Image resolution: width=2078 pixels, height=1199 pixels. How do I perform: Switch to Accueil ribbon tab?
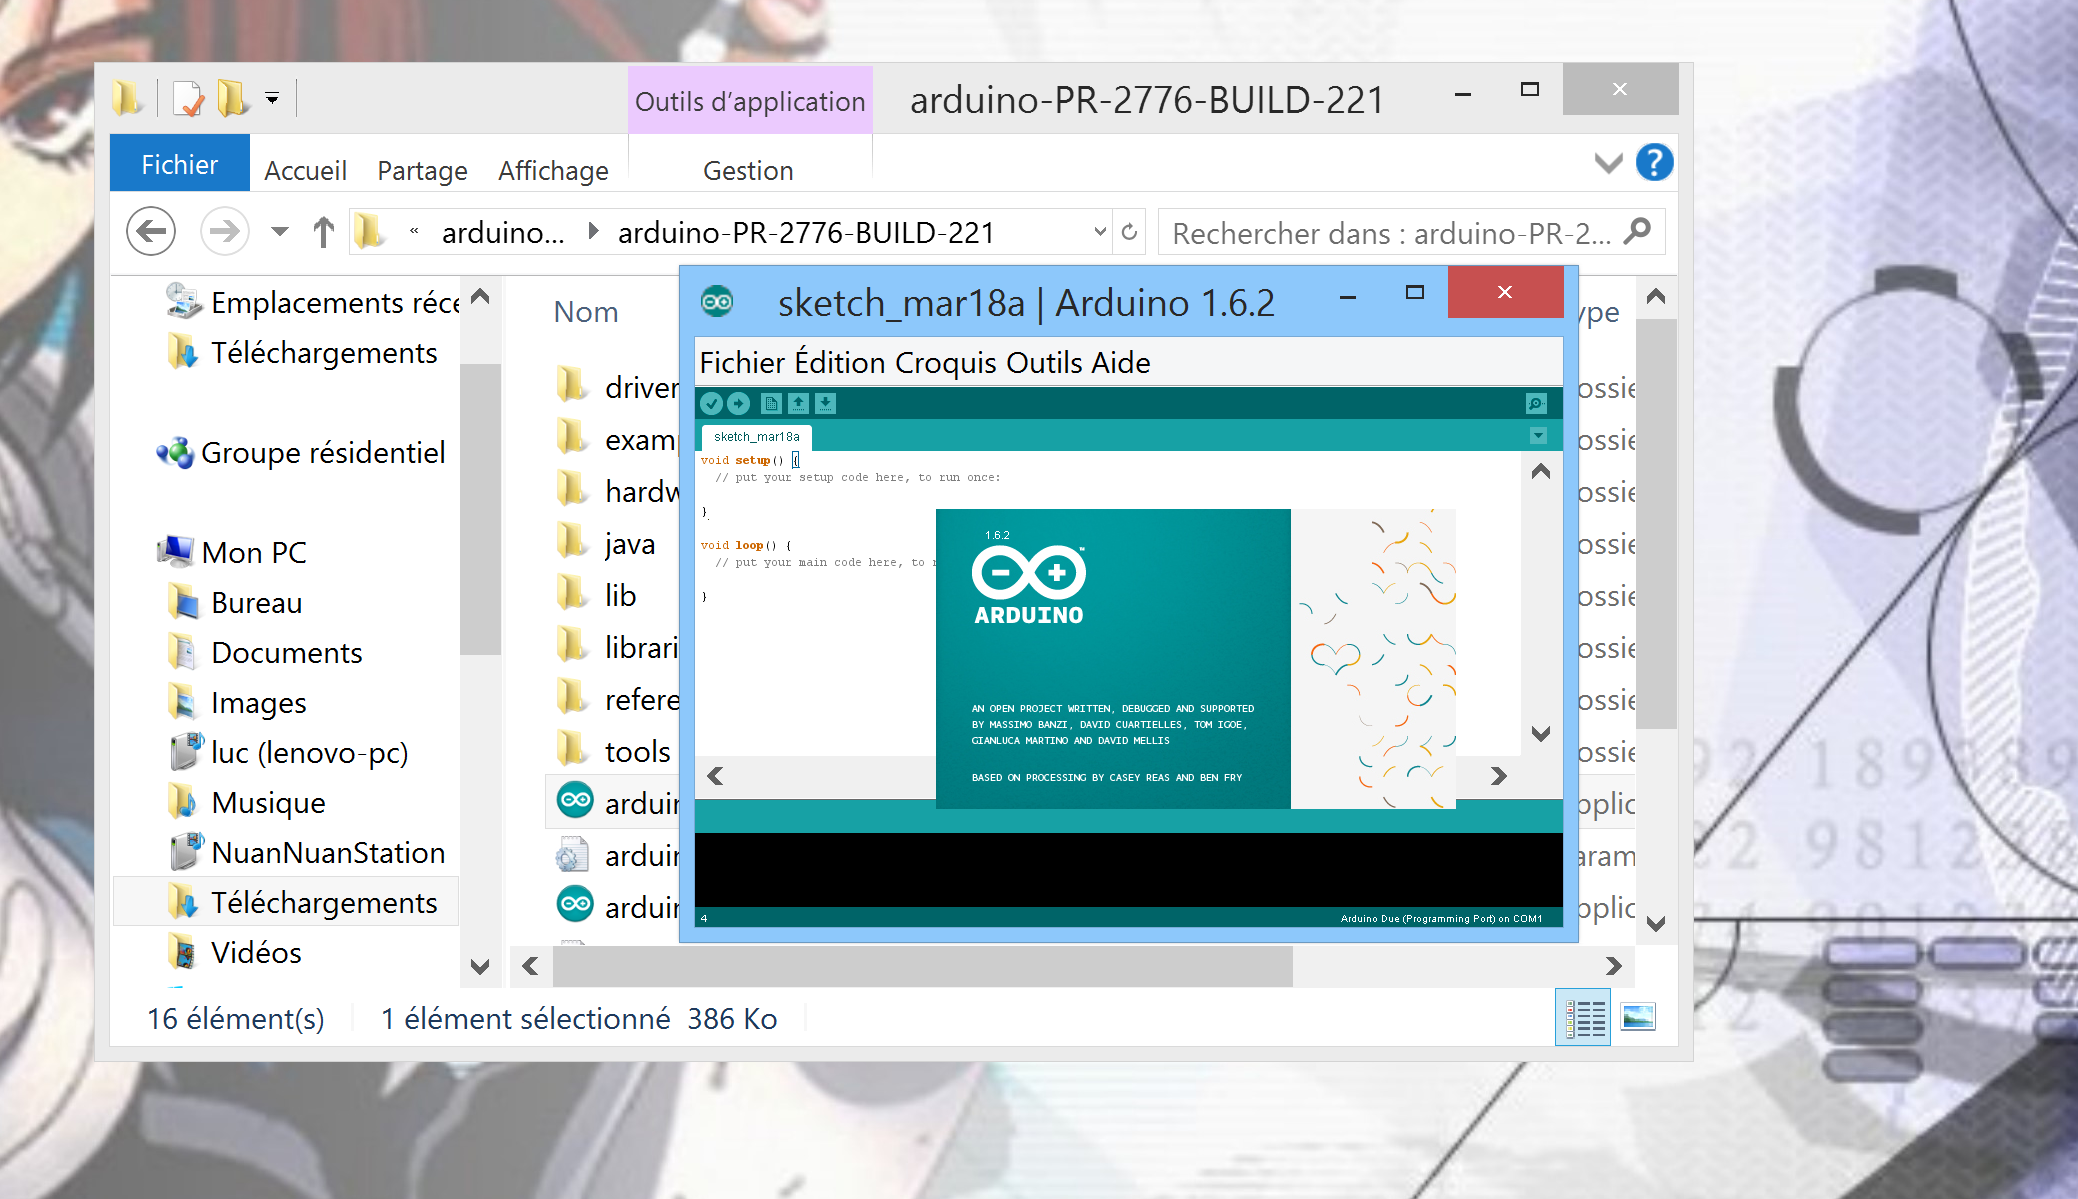[x=305, y=171]
